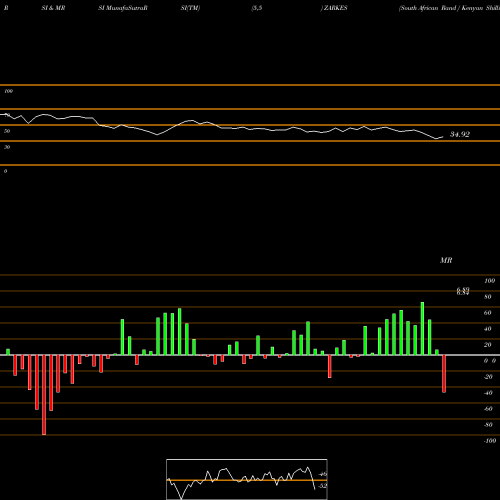Click the MR label above the histogram
500x500 pixels.
pyautogui.click(x=446, y=260)
